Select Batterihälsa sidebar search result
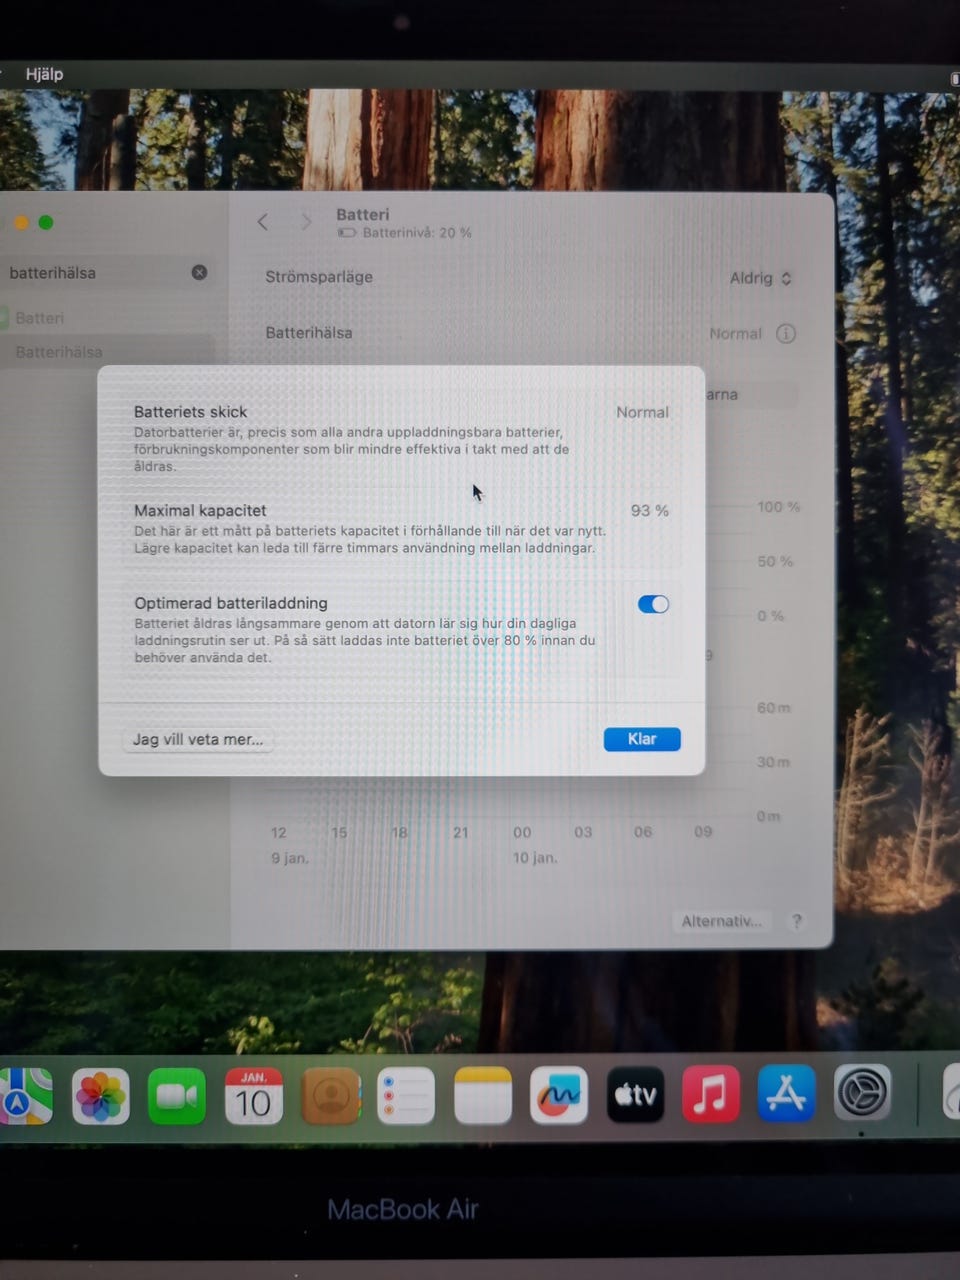This screenshot has width=960, height=1280. [60, 352]
